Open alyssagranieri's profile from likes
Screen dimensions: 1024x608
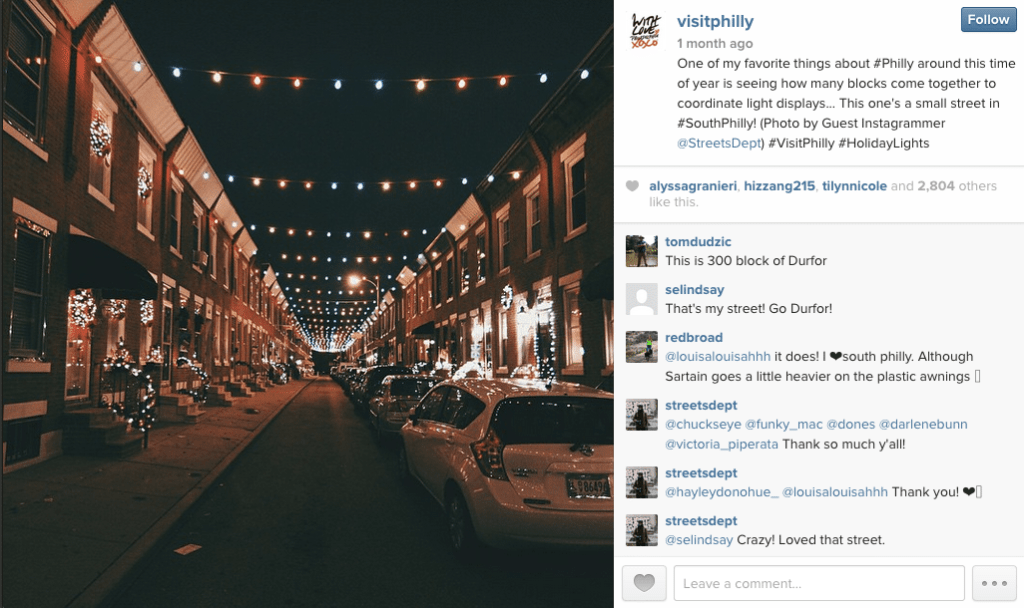693,186
